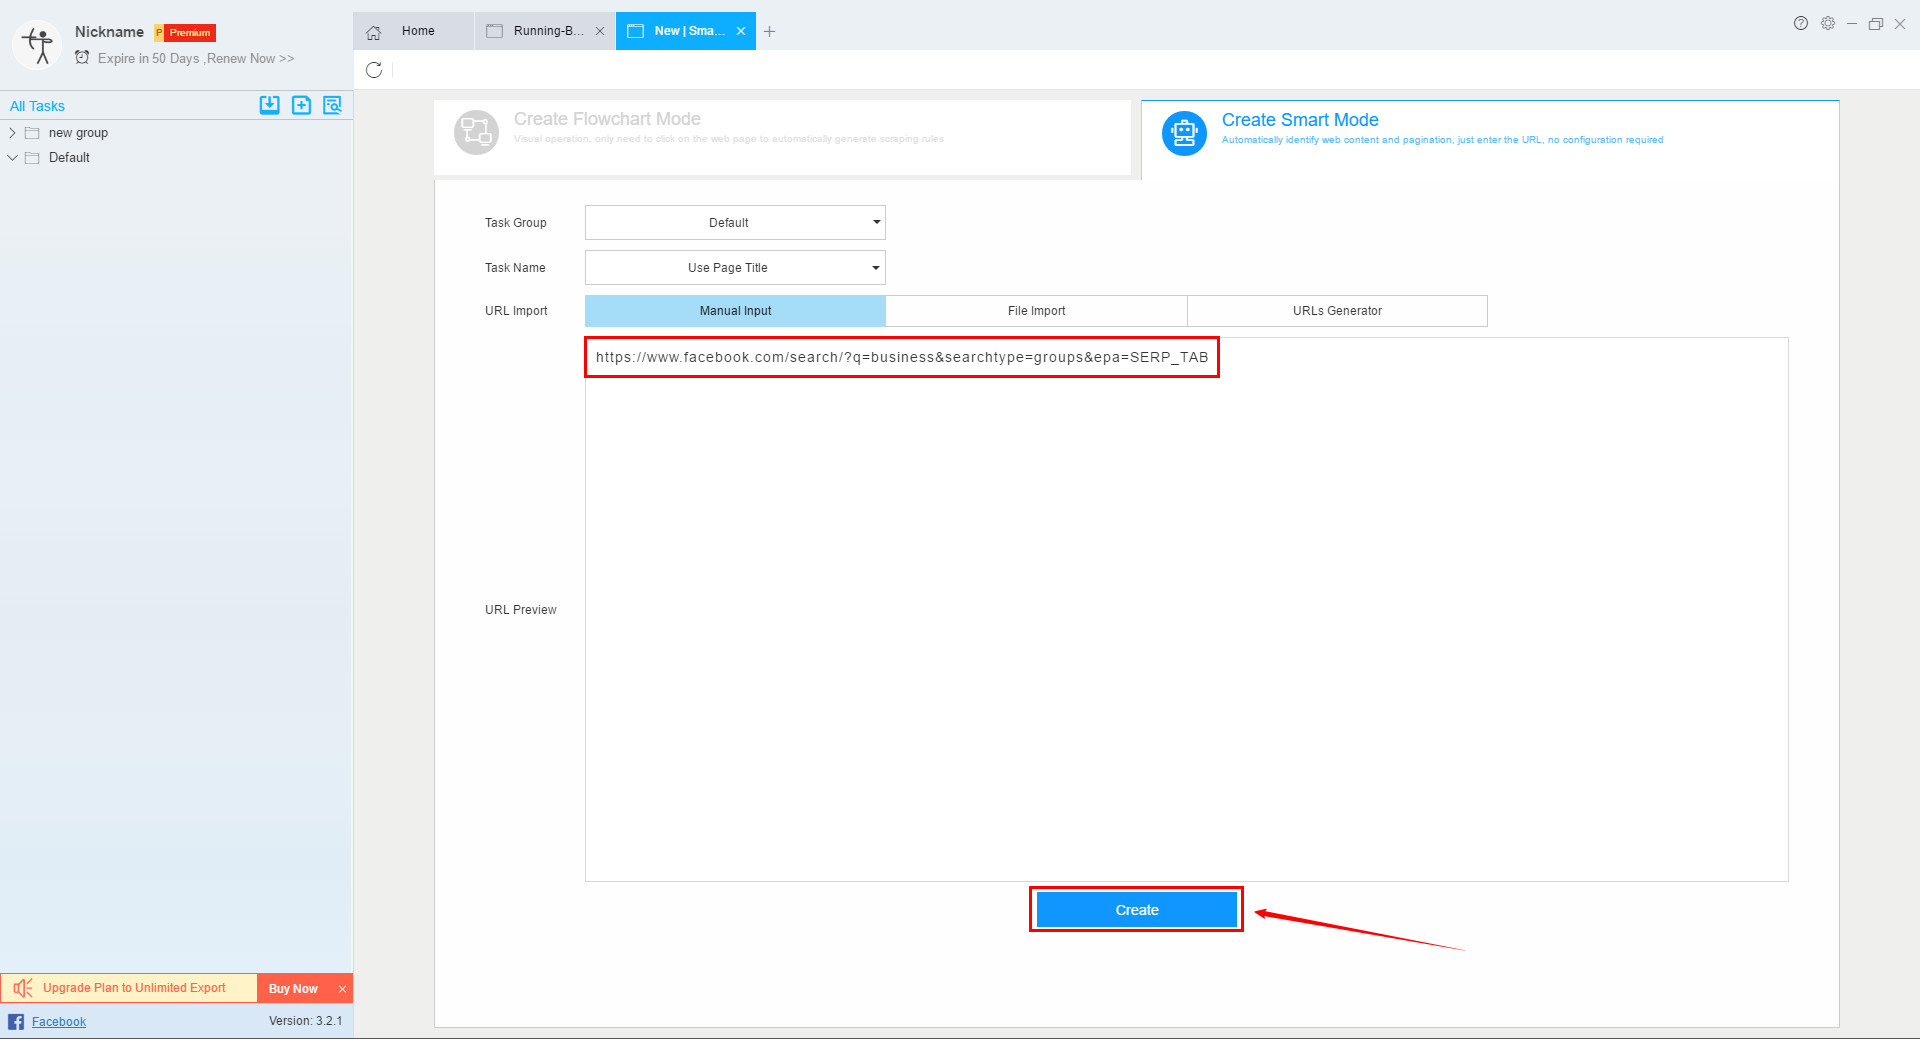Click the search tasks icon in sidebar
This screenshot has width=1920, height=1039.
point(333,105)
